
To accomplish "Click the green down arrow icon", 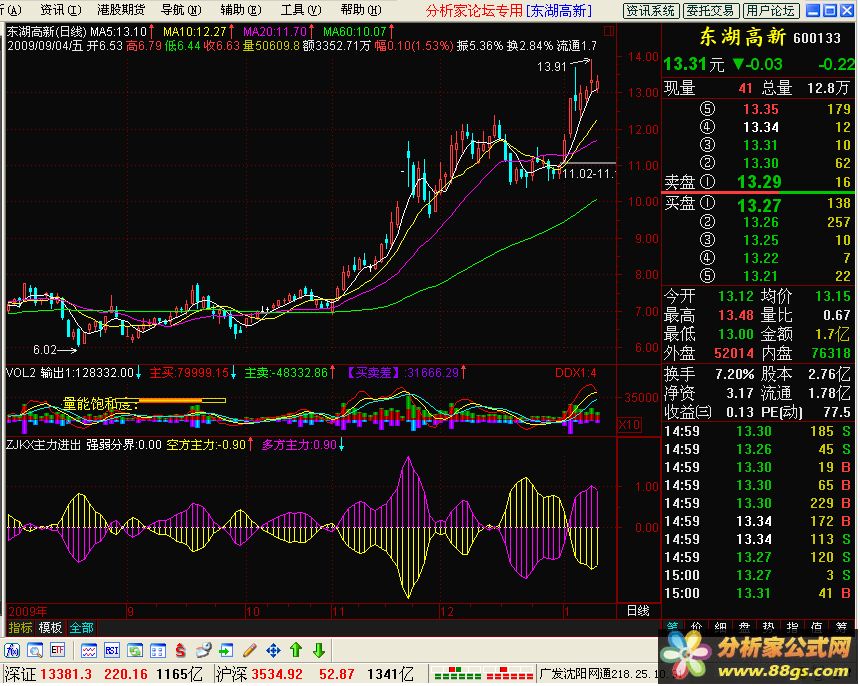I will click(319, 650).
